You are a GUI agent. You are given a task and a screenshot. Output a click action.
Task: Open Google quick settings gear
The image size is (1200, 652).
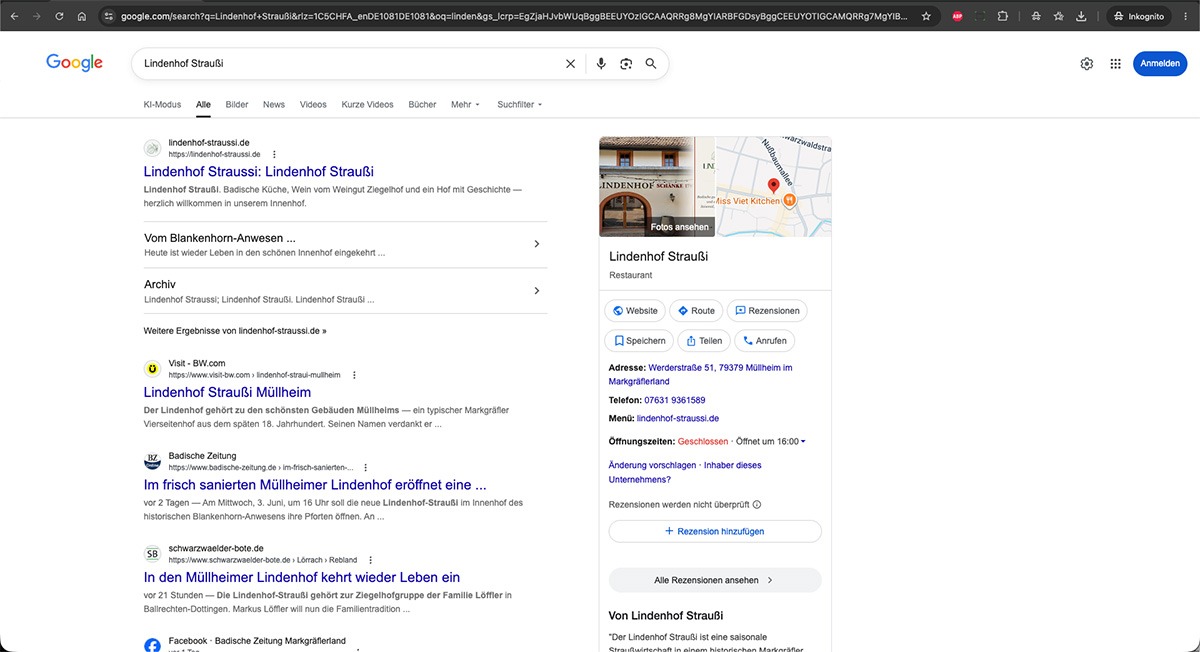pos(1087,64)
